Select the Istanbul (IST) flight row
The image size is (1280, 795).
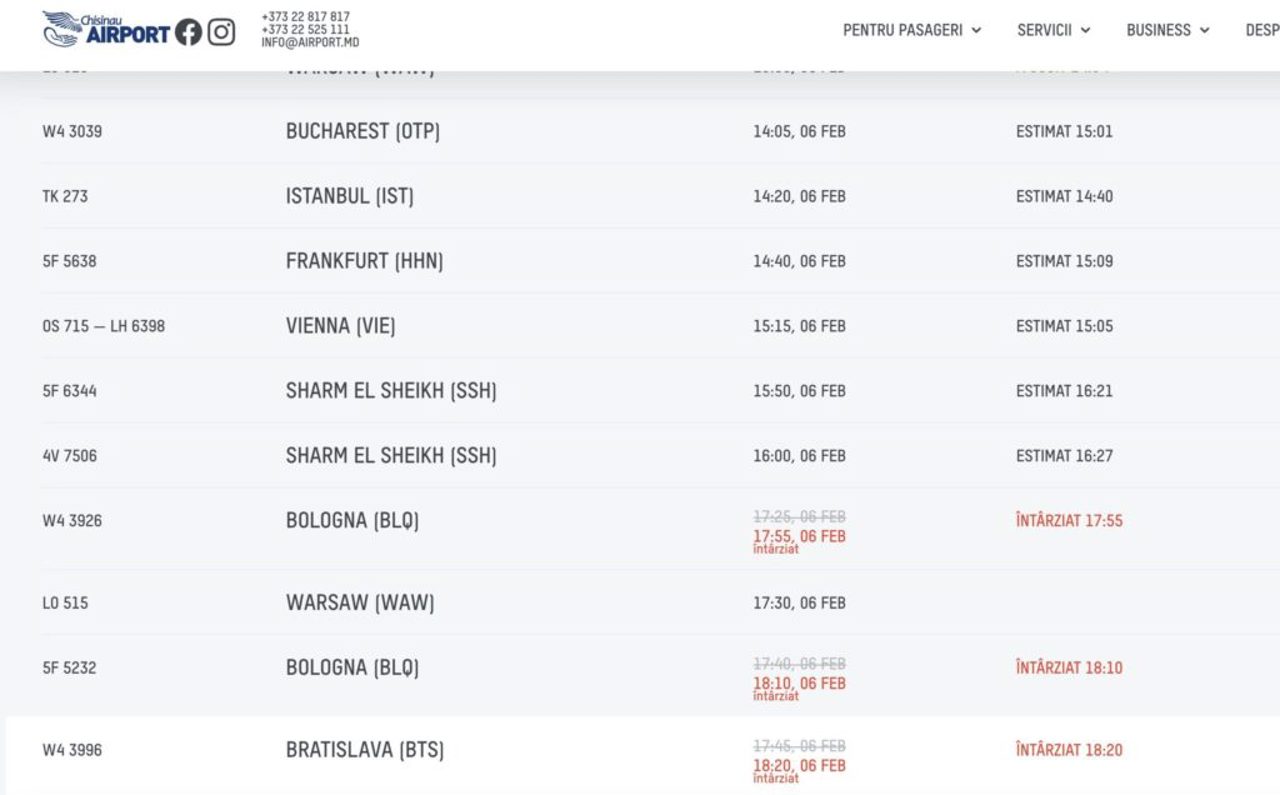point(349,196)
